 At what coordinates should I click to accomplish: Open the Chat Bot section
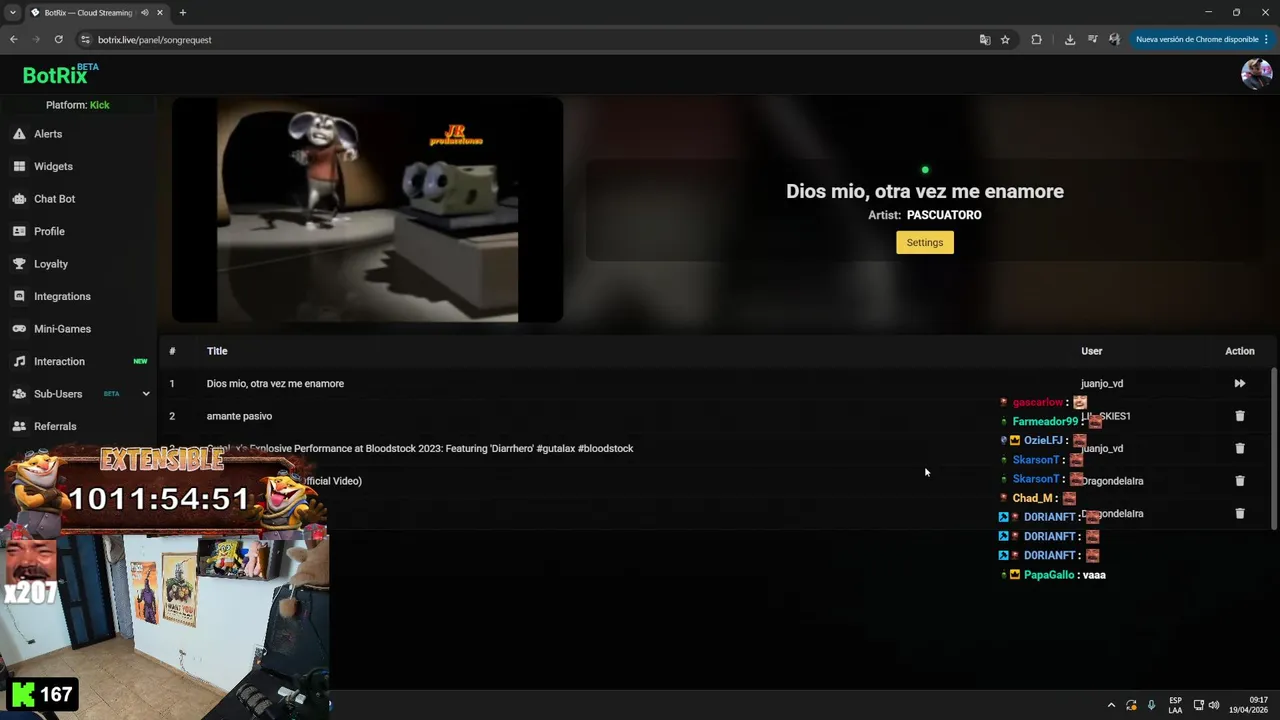click(54, 199)
